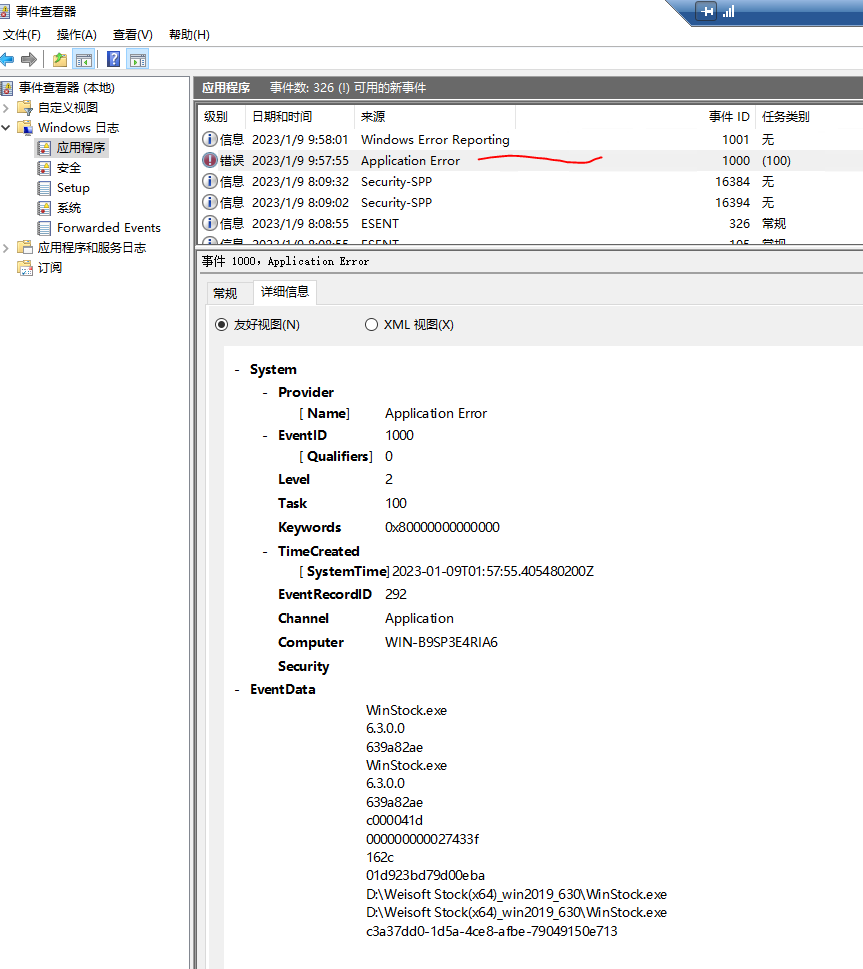Click the Back arrow toolbar icon
This screenshot has width=863, height=969.
(x=8, y=59)
